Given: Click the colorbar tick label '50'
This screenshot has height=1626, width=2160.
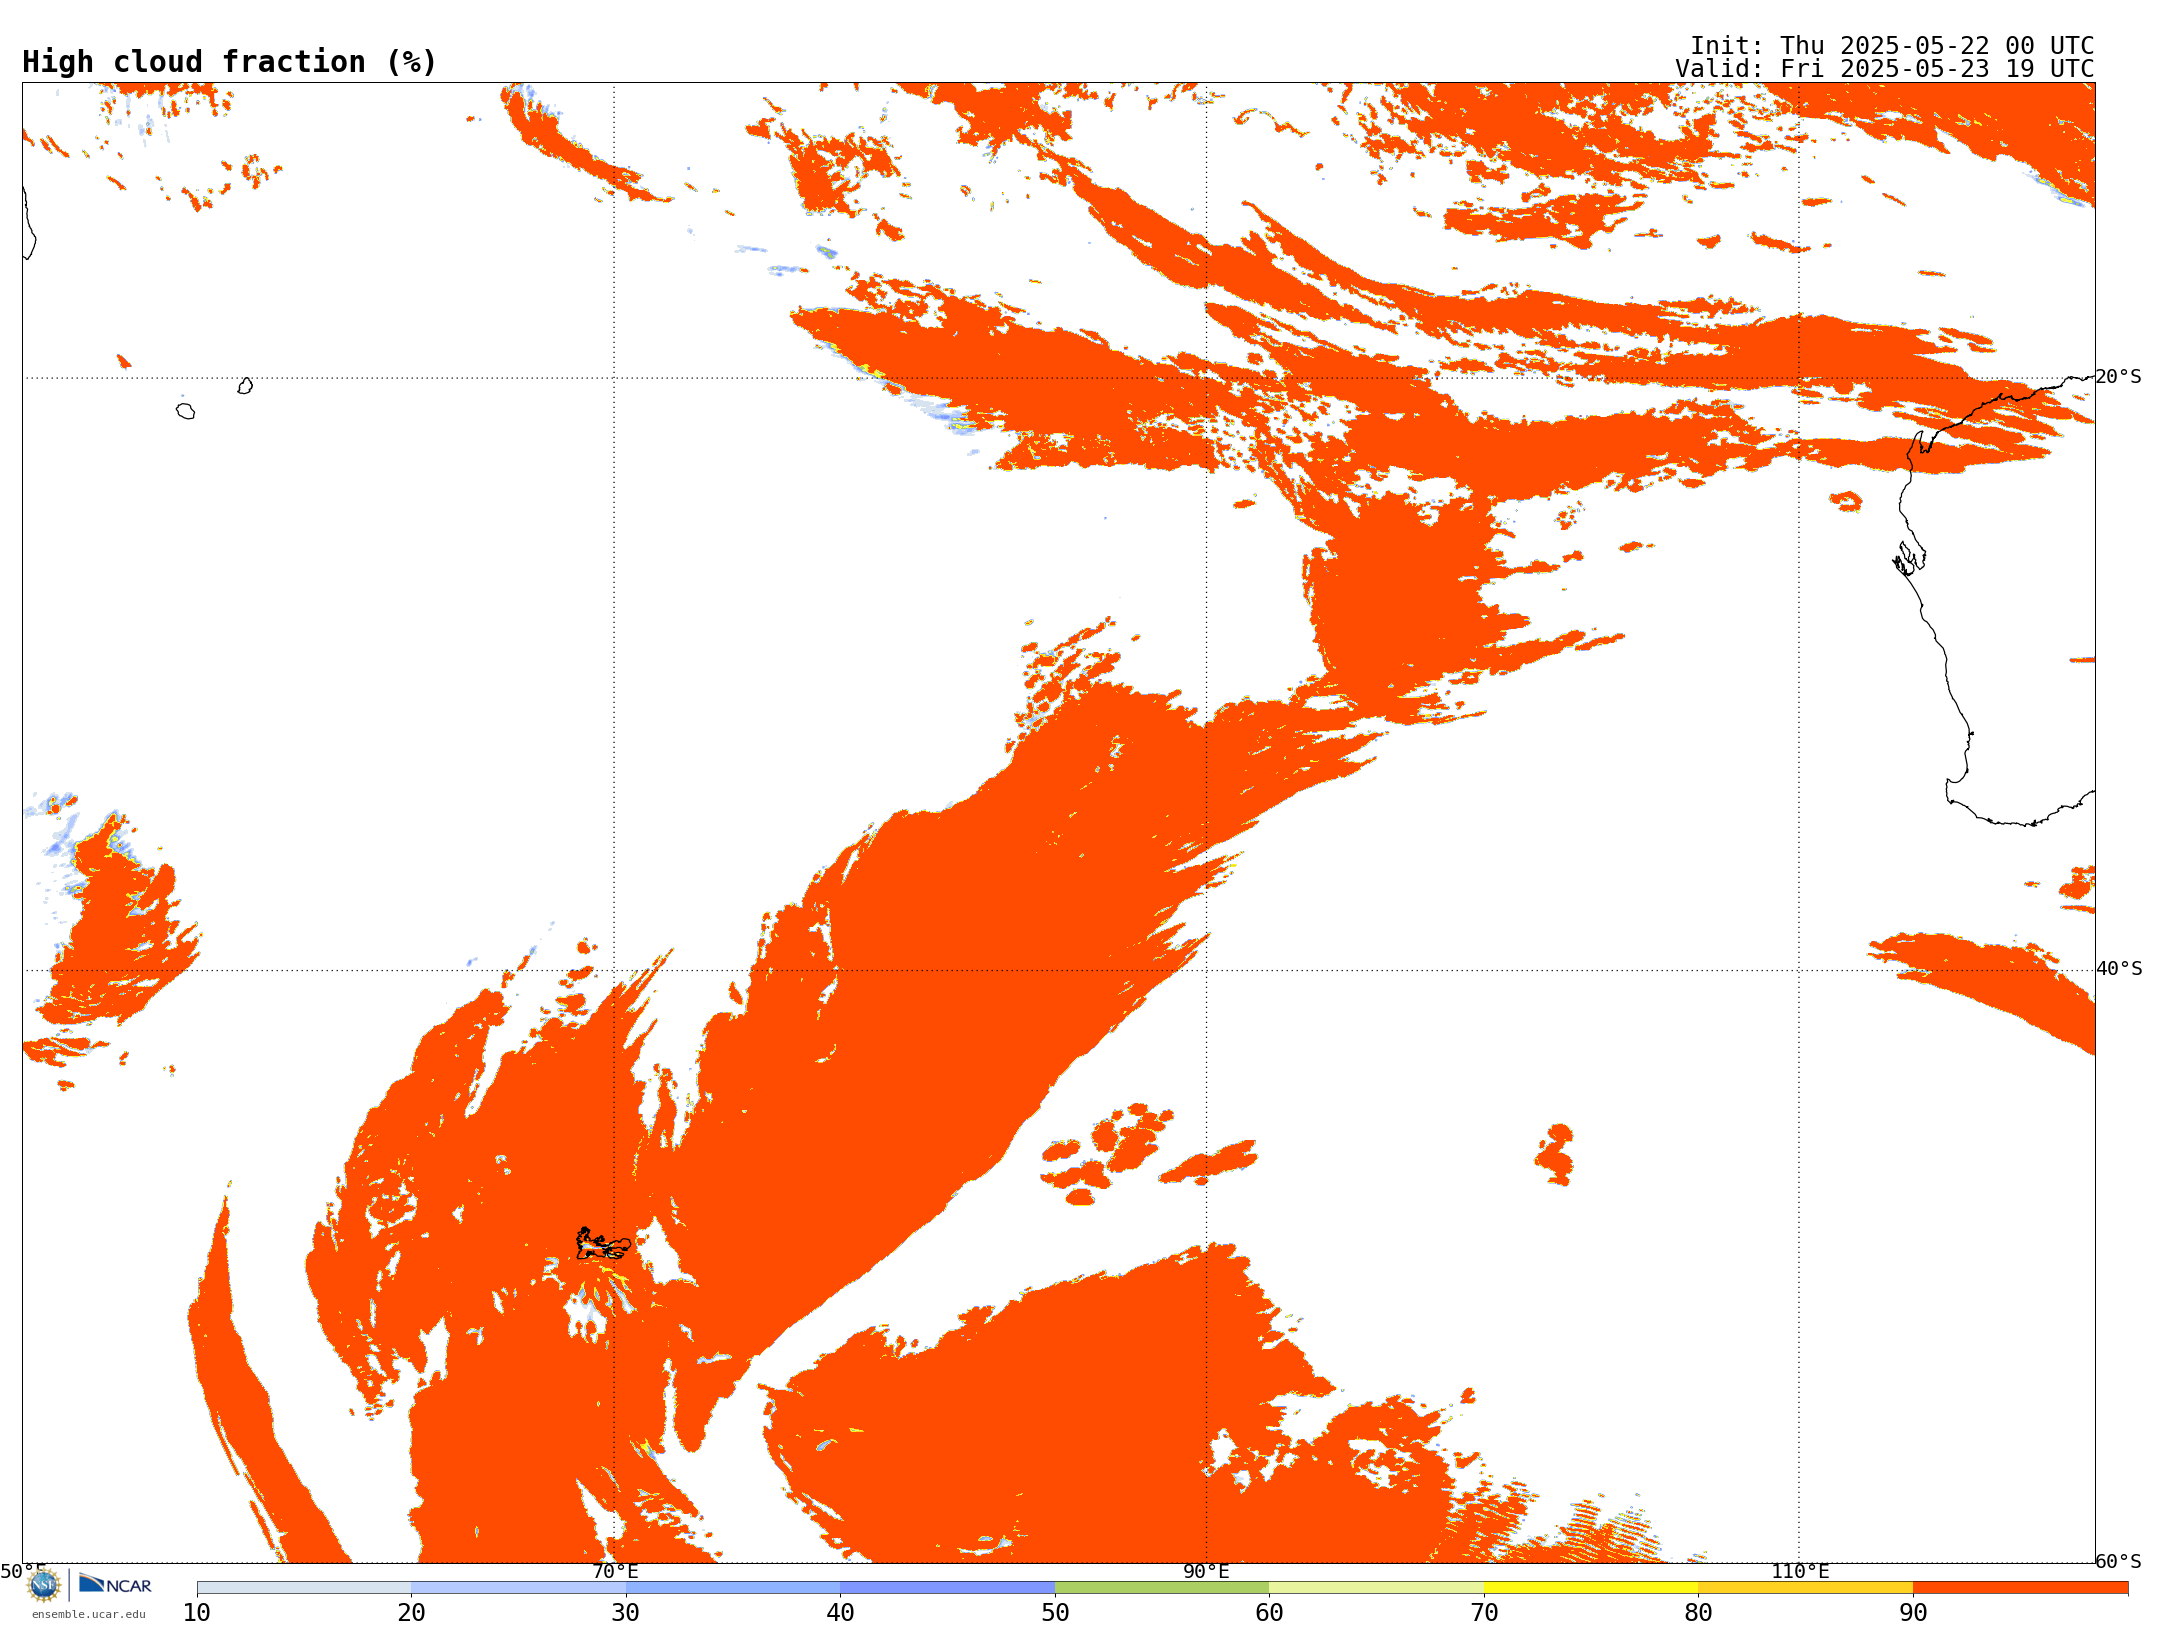Looking at the screenshot, I should click(1055, 1612).
